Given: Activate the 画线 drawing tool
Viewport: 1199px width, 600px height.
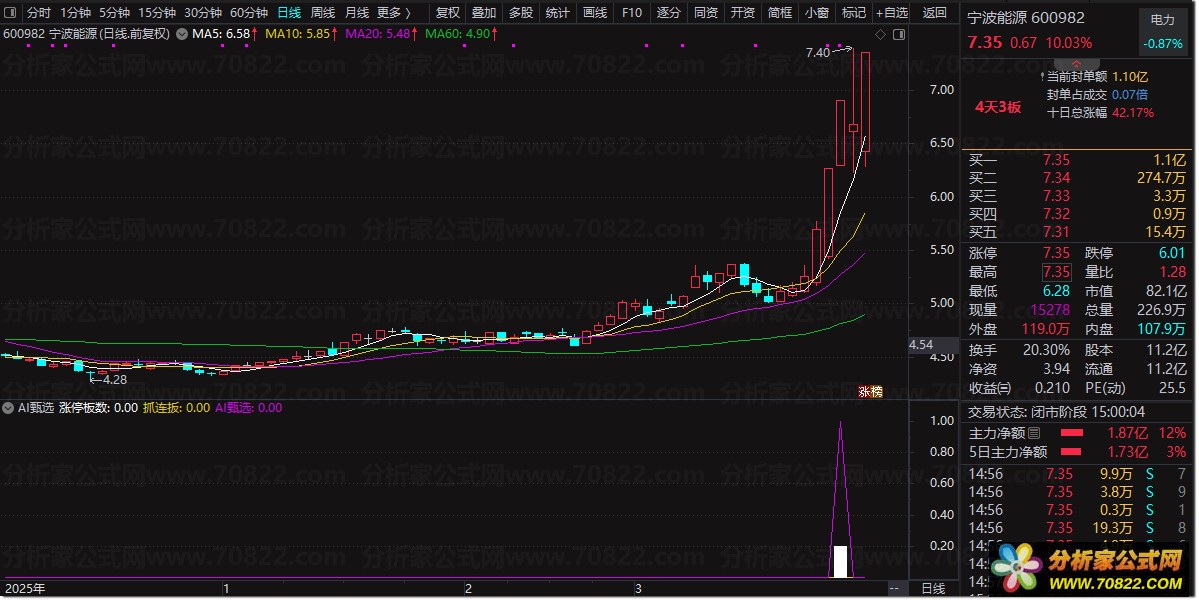Looking at the screenshot, I should [594, 12].
